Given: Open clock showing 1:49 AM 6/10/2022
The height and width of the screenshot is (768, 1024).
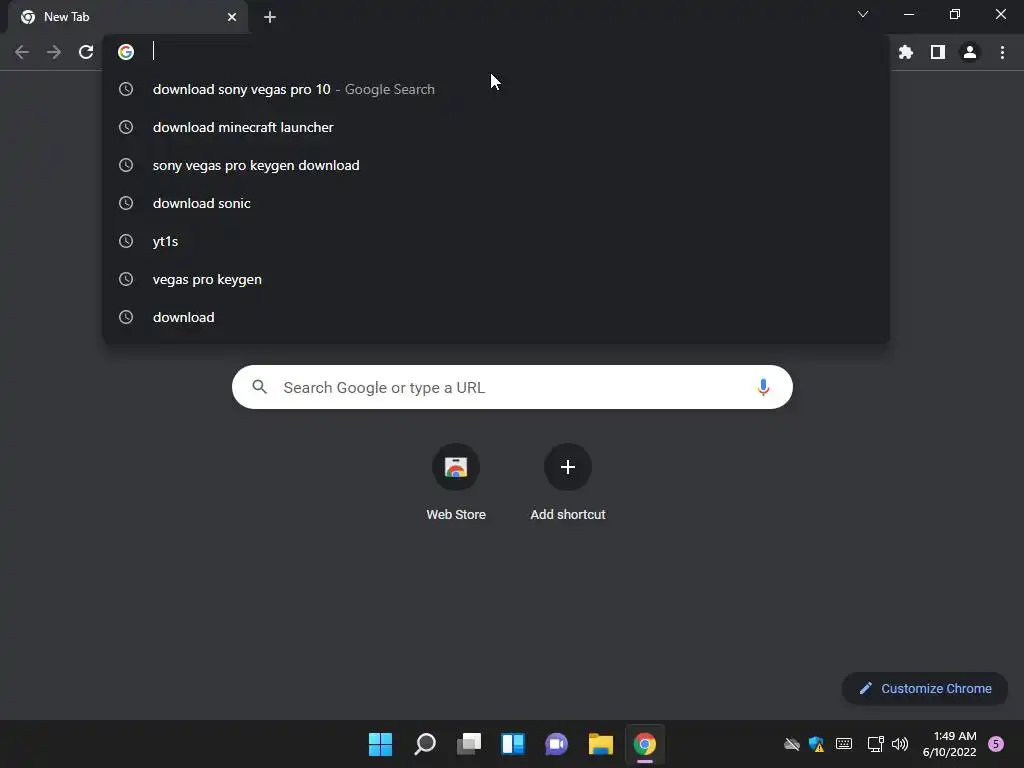Looking at the screenshot, I should click(950, 744).
